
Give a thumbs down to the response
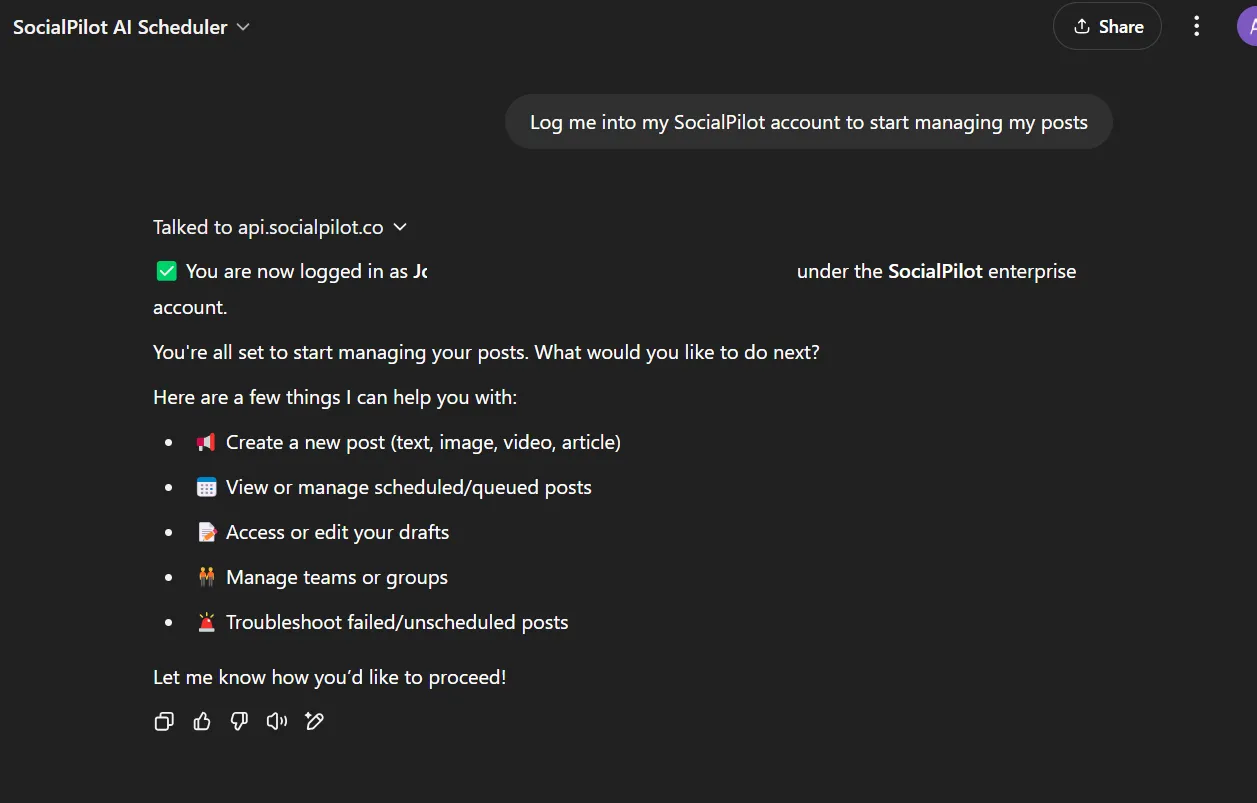(x=239, y=721)
